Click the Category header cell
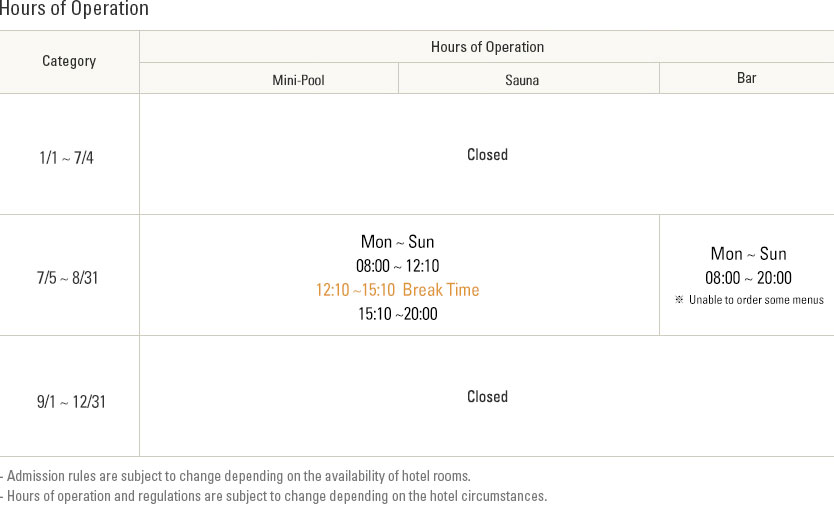 point(69,62)
